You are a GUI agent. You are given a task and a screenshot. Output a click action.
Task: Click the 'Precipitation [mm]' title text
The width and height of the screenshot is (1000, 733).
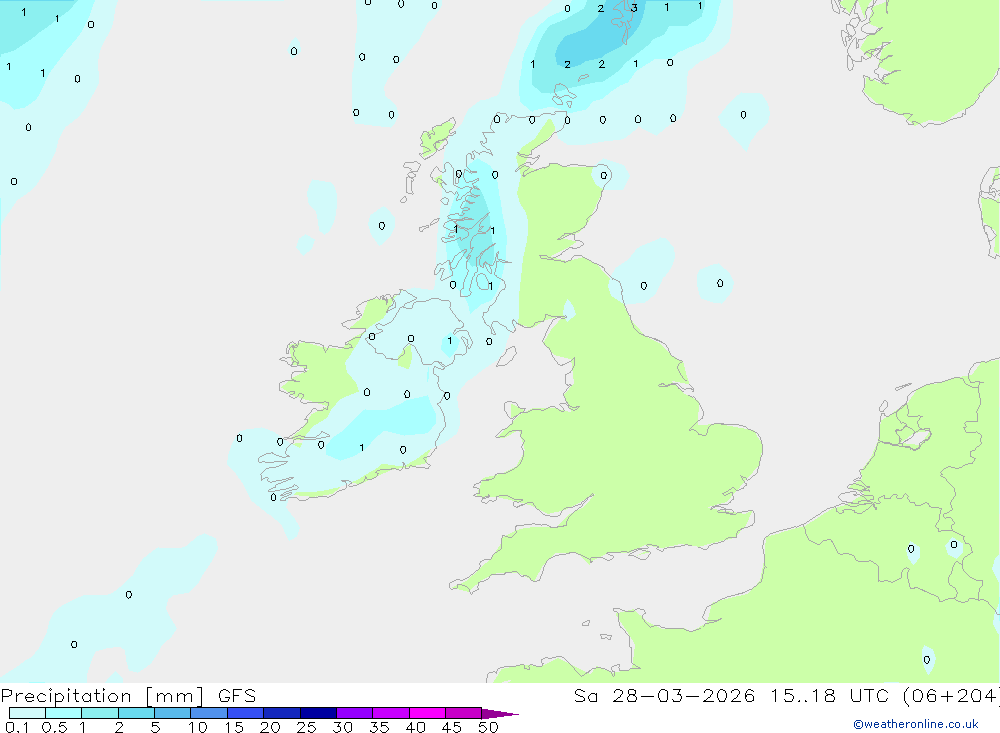[102, 695]
